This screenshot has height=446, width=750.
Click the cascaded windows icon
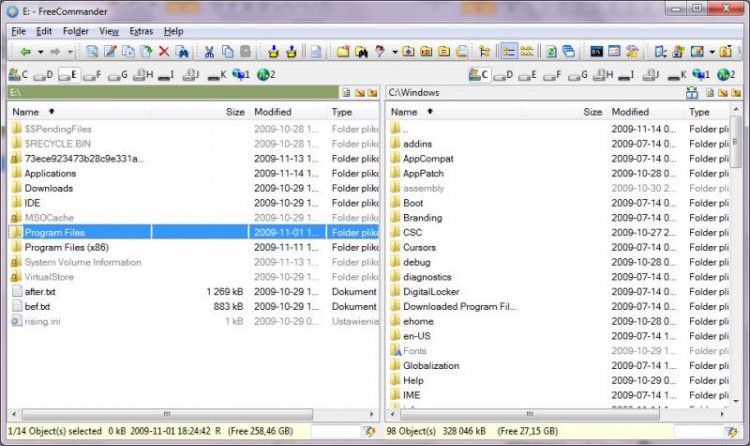coord(569,51)
